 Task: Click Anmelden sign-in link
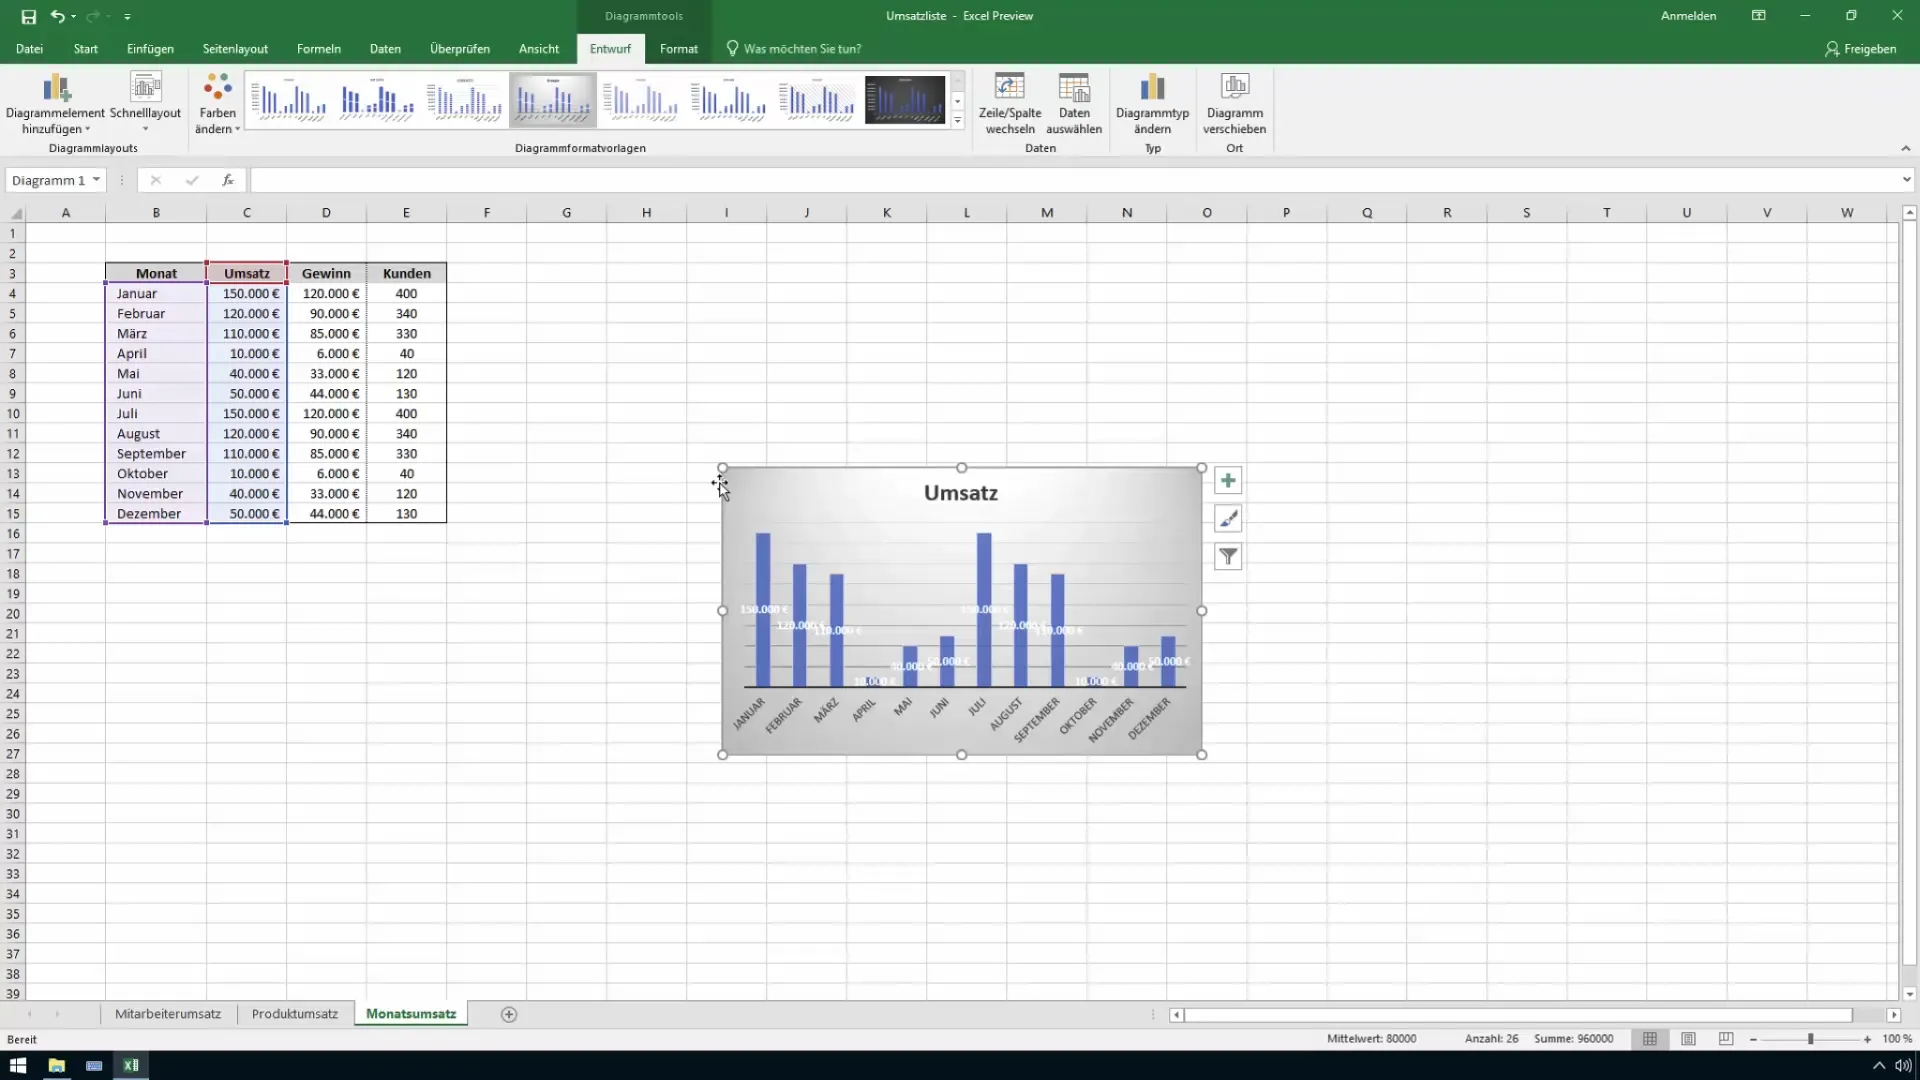1688,16
